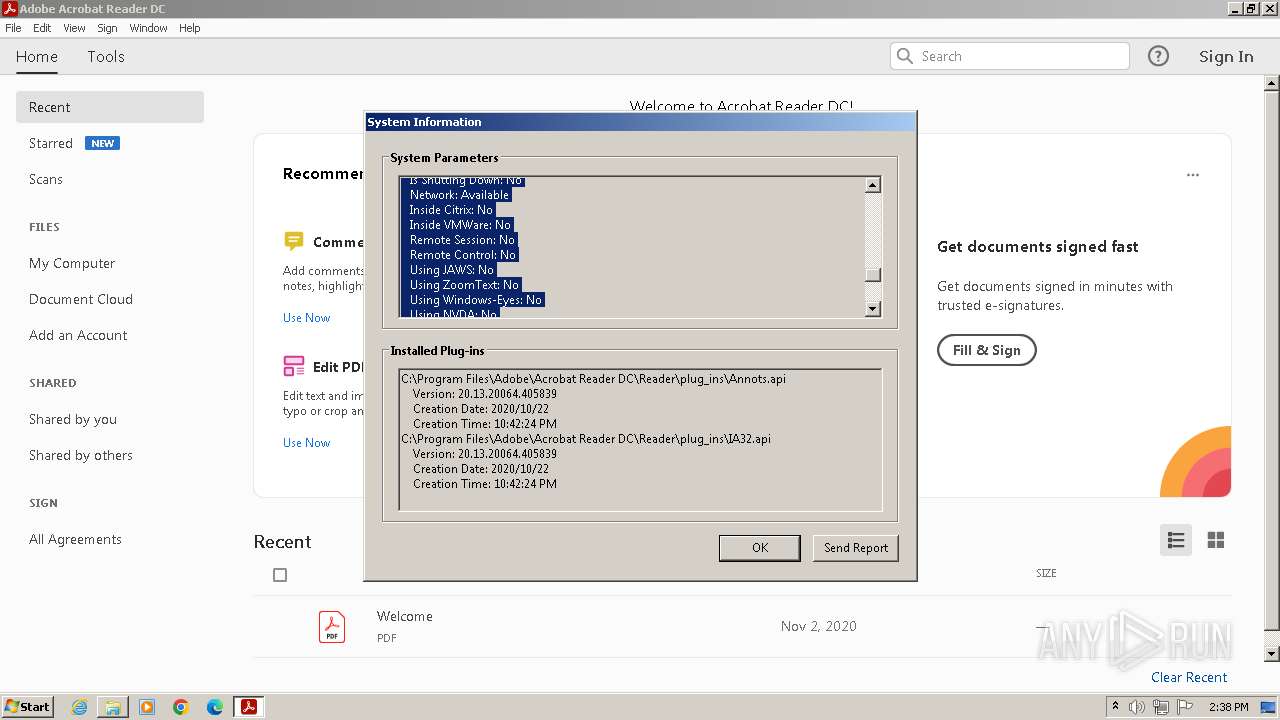
Task: Open the Help question mark icon
Action: pos(1158,56)
